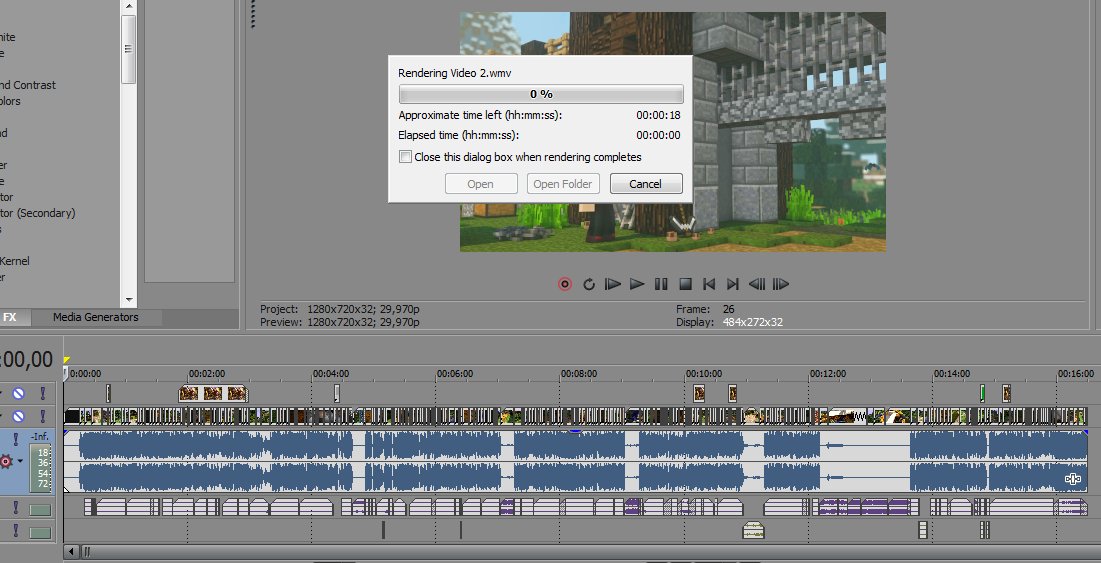The height and width of the screenshot is (563, 1101).
Task: Mute the top video track
Action: (19, 394)
